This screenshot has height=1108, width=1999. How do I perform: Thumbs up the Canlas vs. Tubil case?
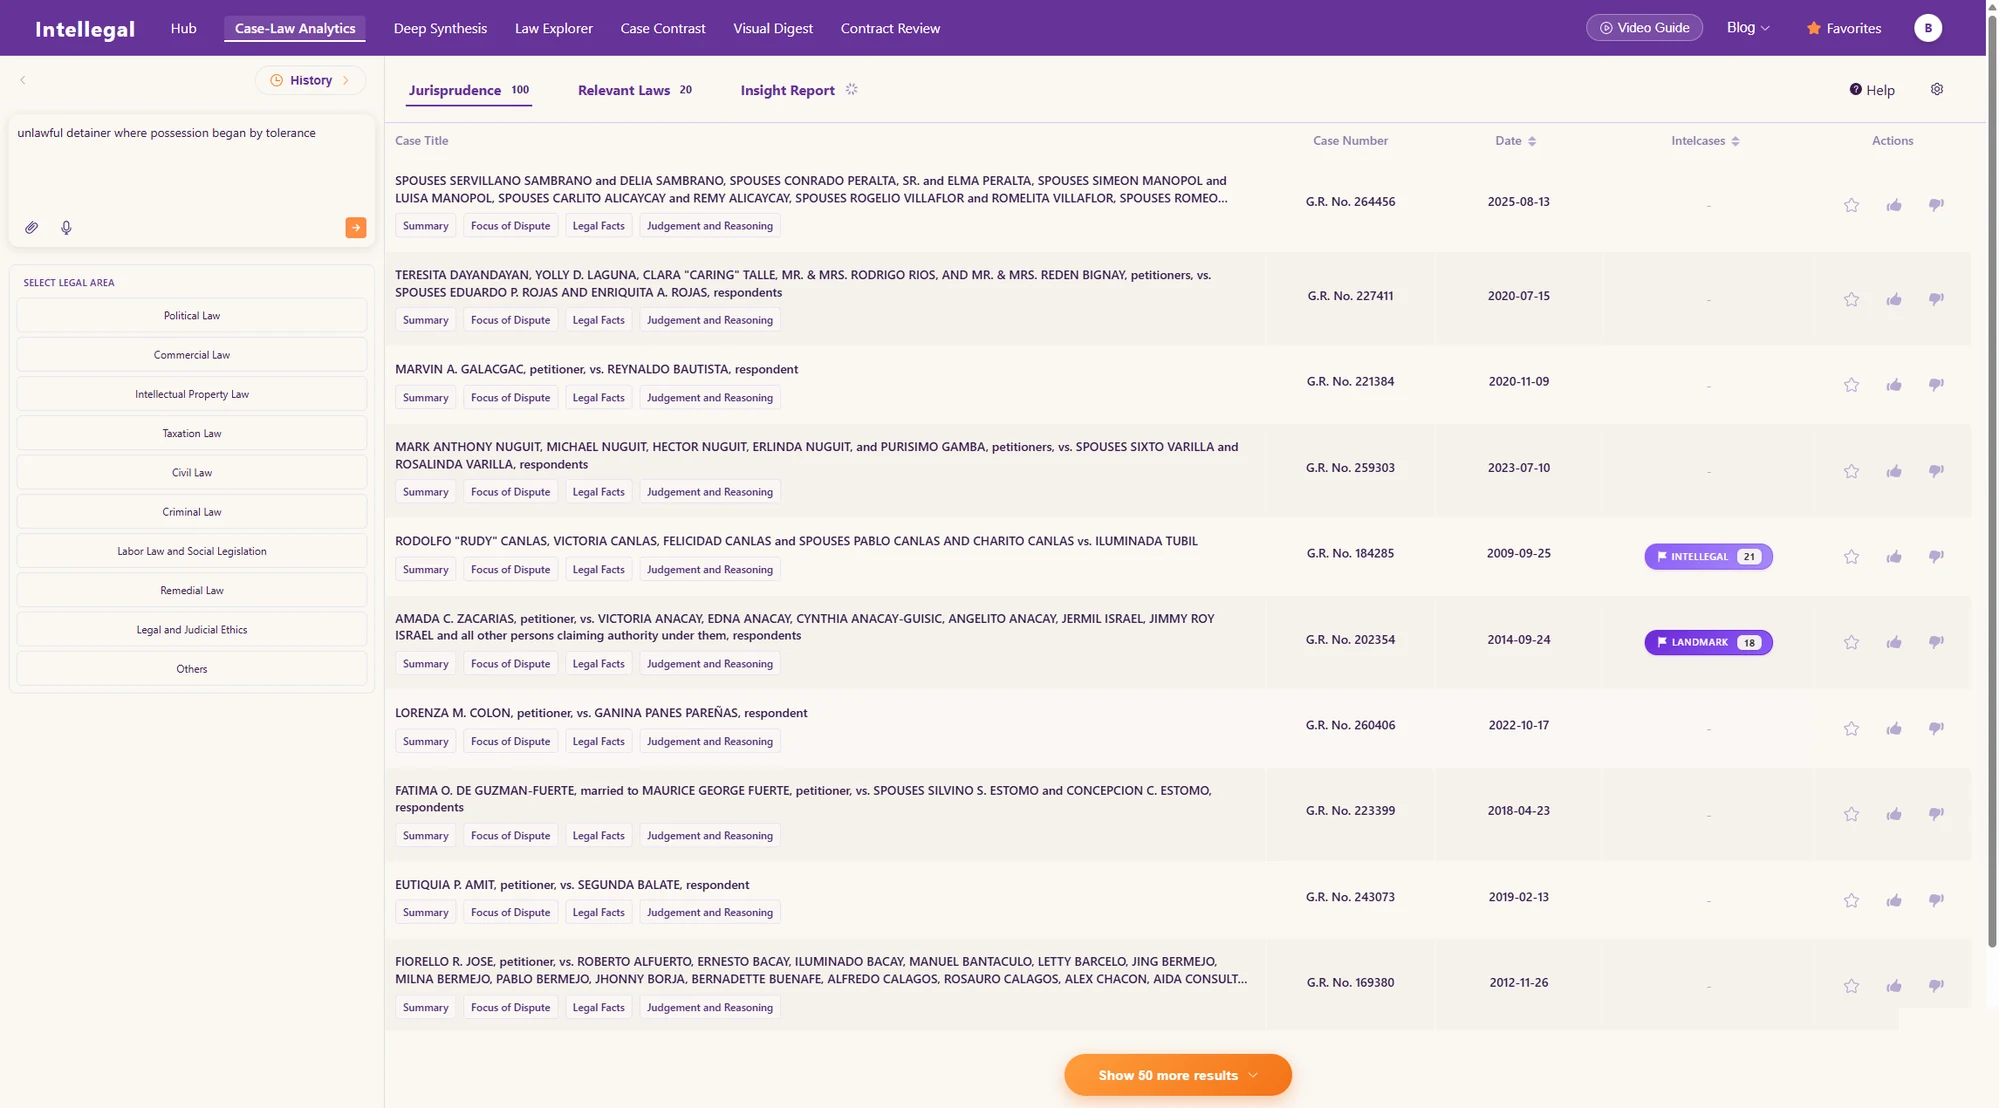pos(1894,557)
